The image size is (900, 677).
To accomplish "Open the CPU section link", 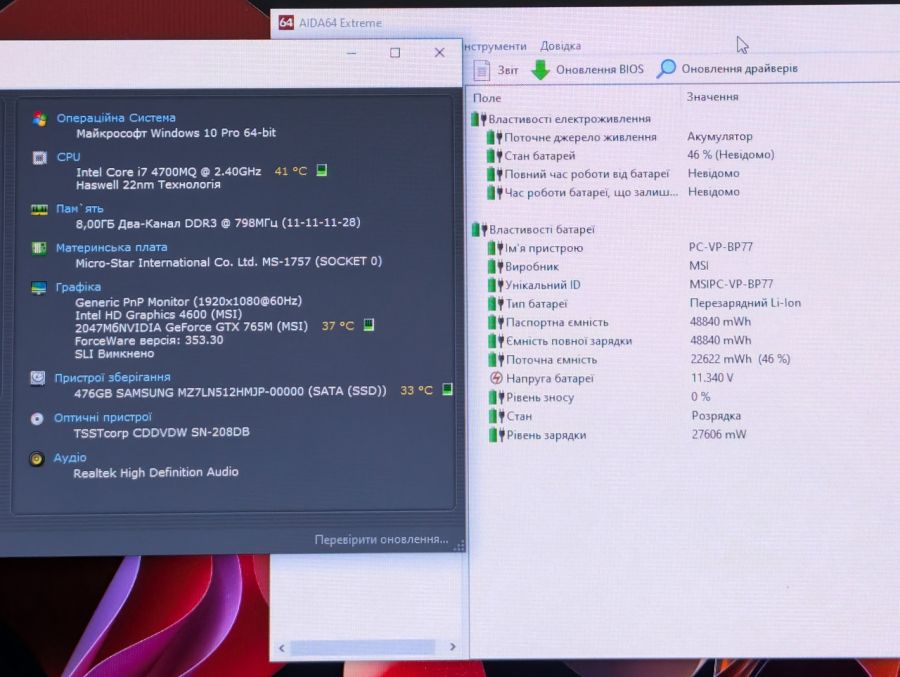I will click(x=68, y=157).
